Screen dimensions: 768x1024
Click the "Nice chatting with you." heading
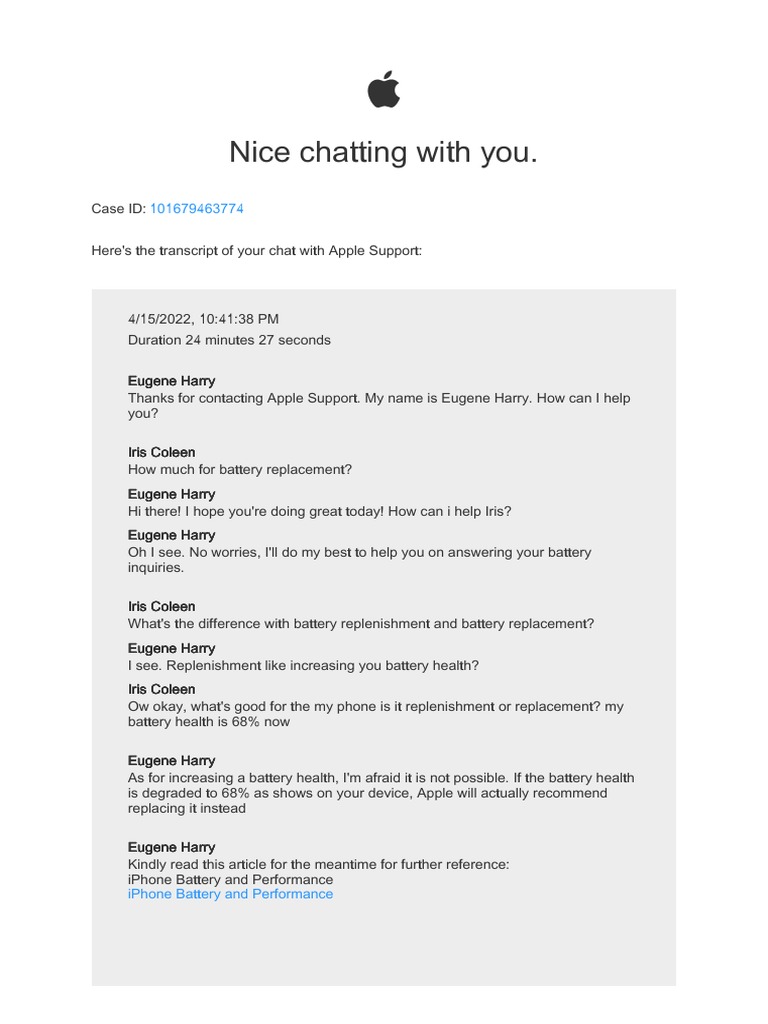383,152
